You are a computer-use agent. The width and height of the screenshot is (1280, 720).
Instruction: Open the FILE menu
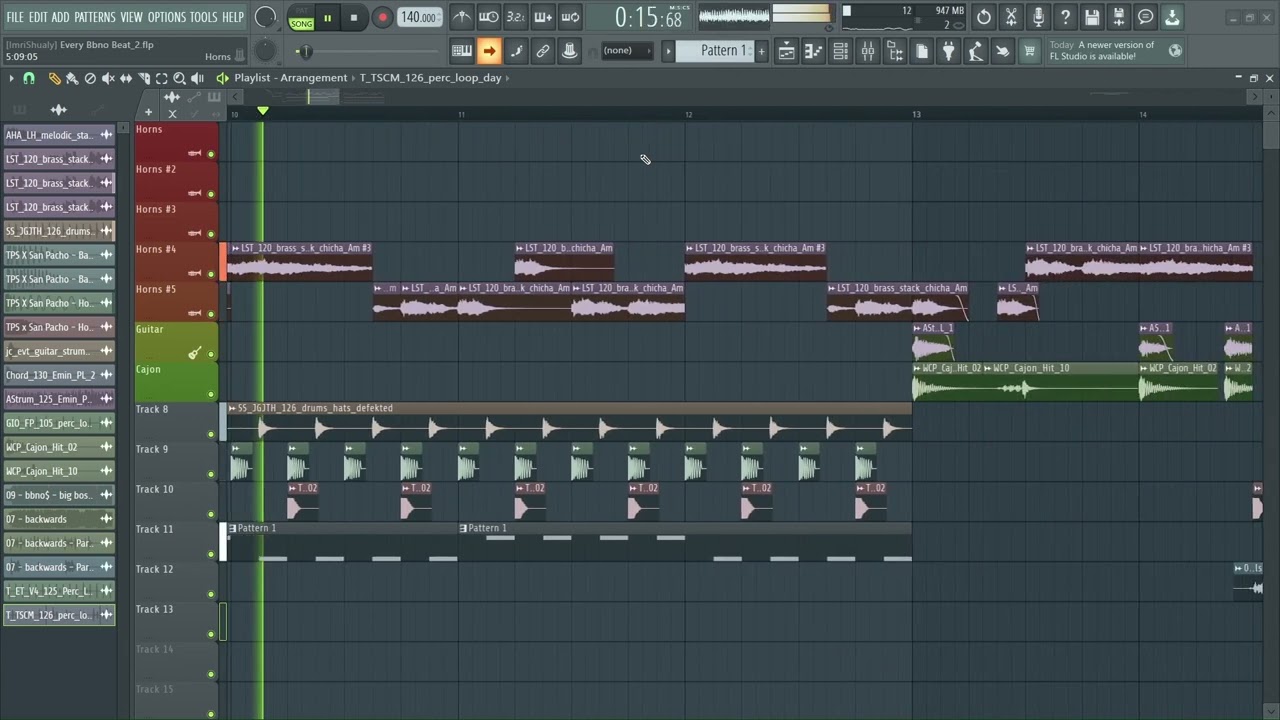[x=15, y=17]
